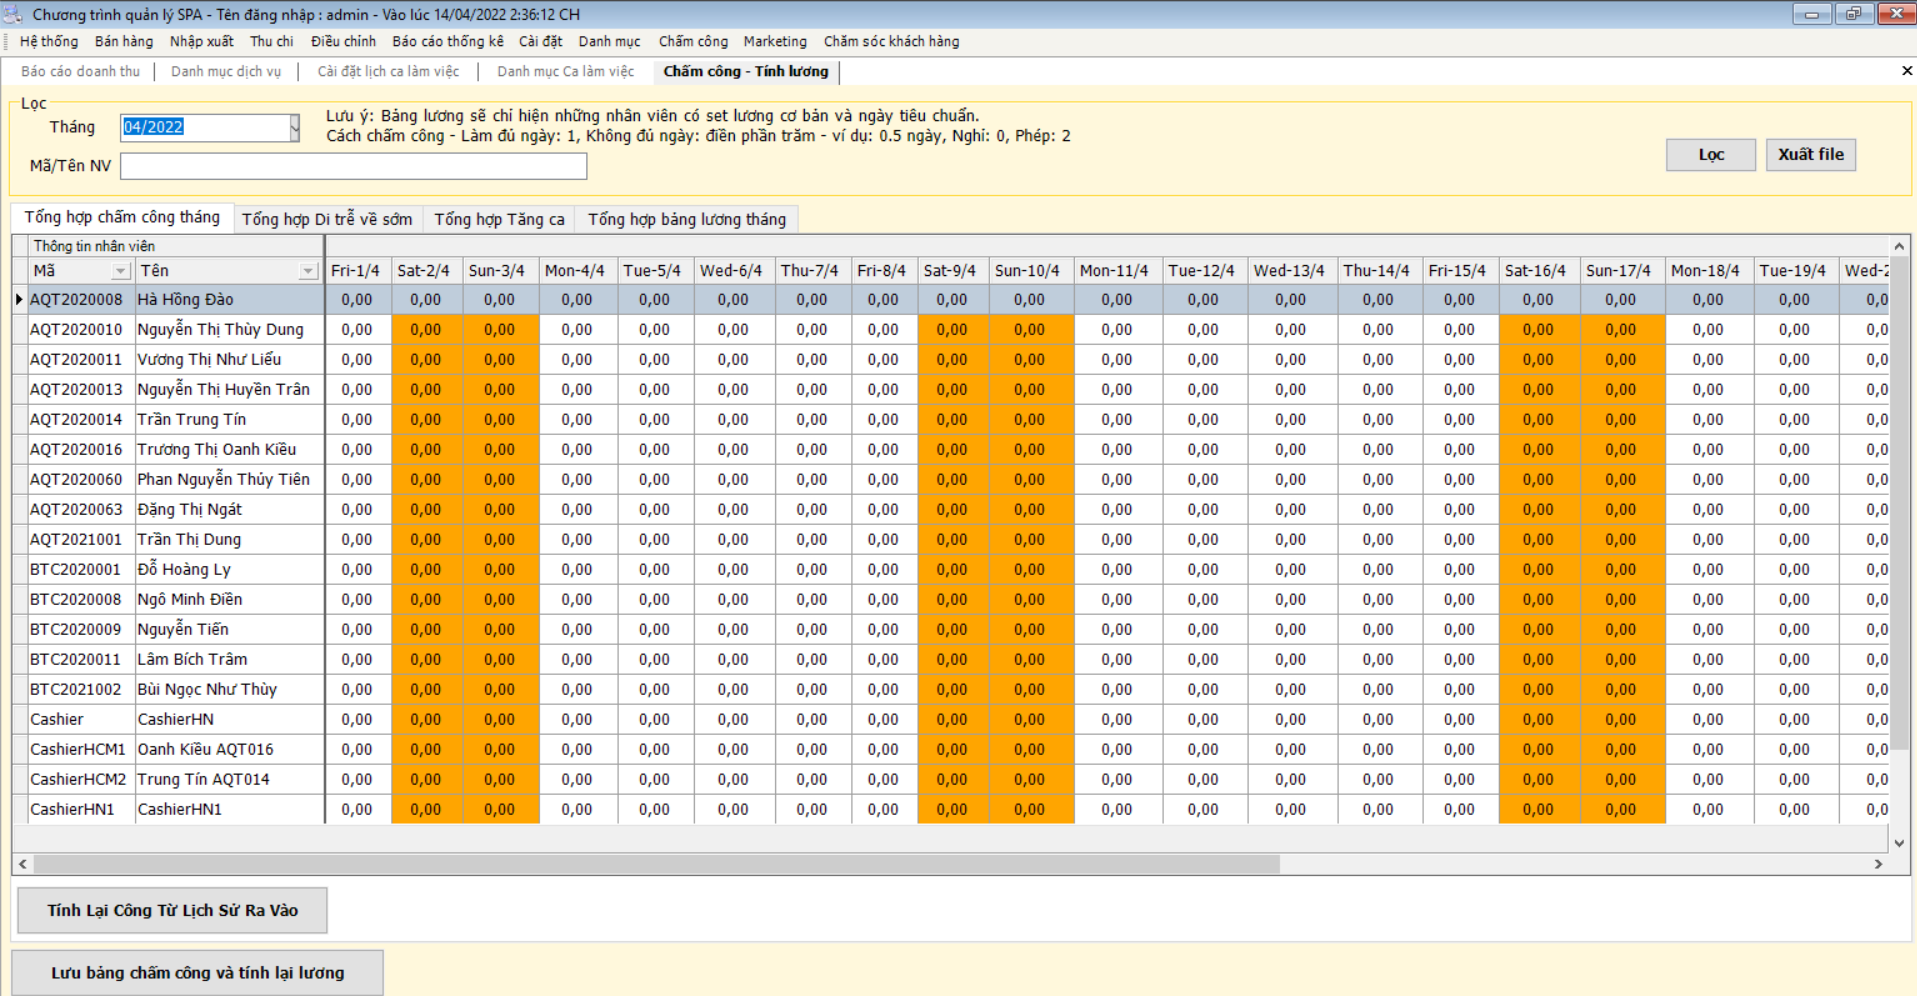Switch to the Tổng hợp Di trễ về sớm tab
The height and width of the screenshot is (996, 1917).
click(x=327, y=219)
